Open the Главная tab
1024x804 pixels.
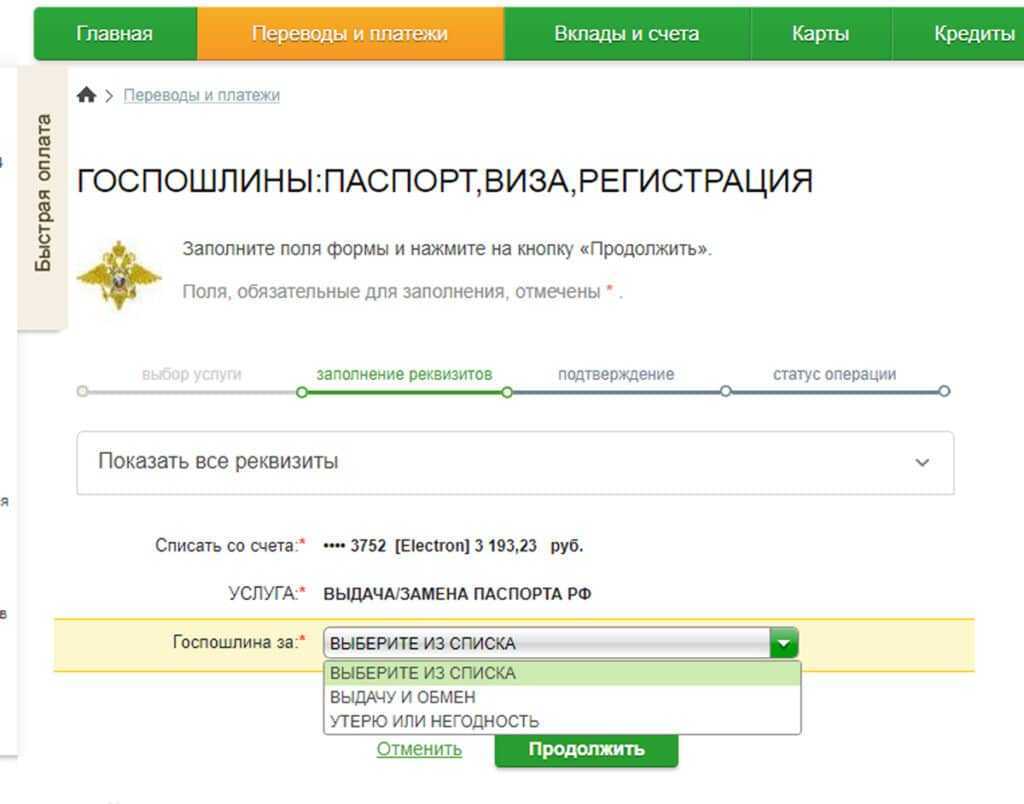114,34
